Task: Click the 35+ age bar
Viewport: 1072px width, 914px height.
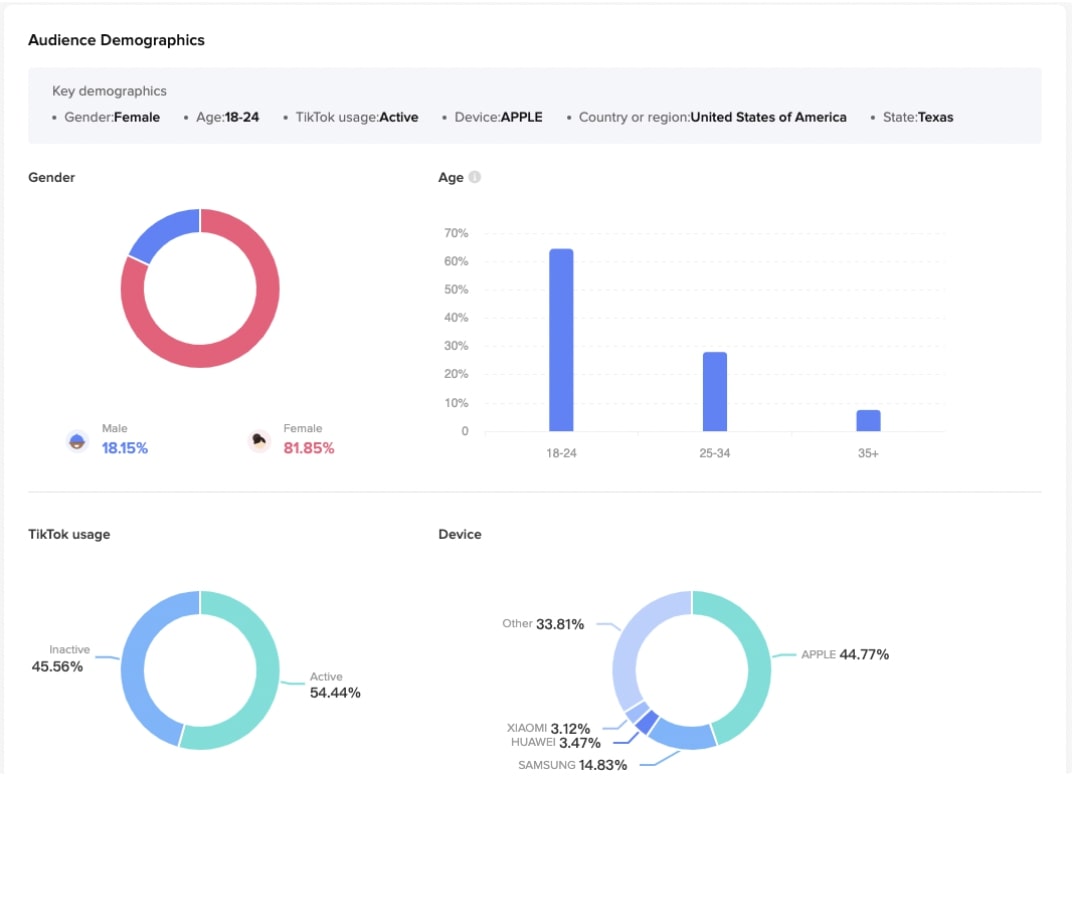Action: pyautogui.click(x=868, y=420)
